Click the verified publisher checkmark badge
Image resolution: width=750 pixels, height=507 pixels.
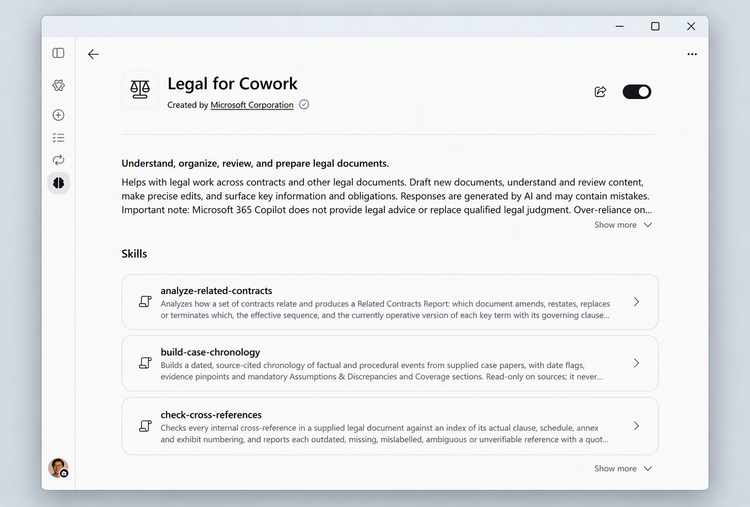pyautogui.click(x=304, y=105)
